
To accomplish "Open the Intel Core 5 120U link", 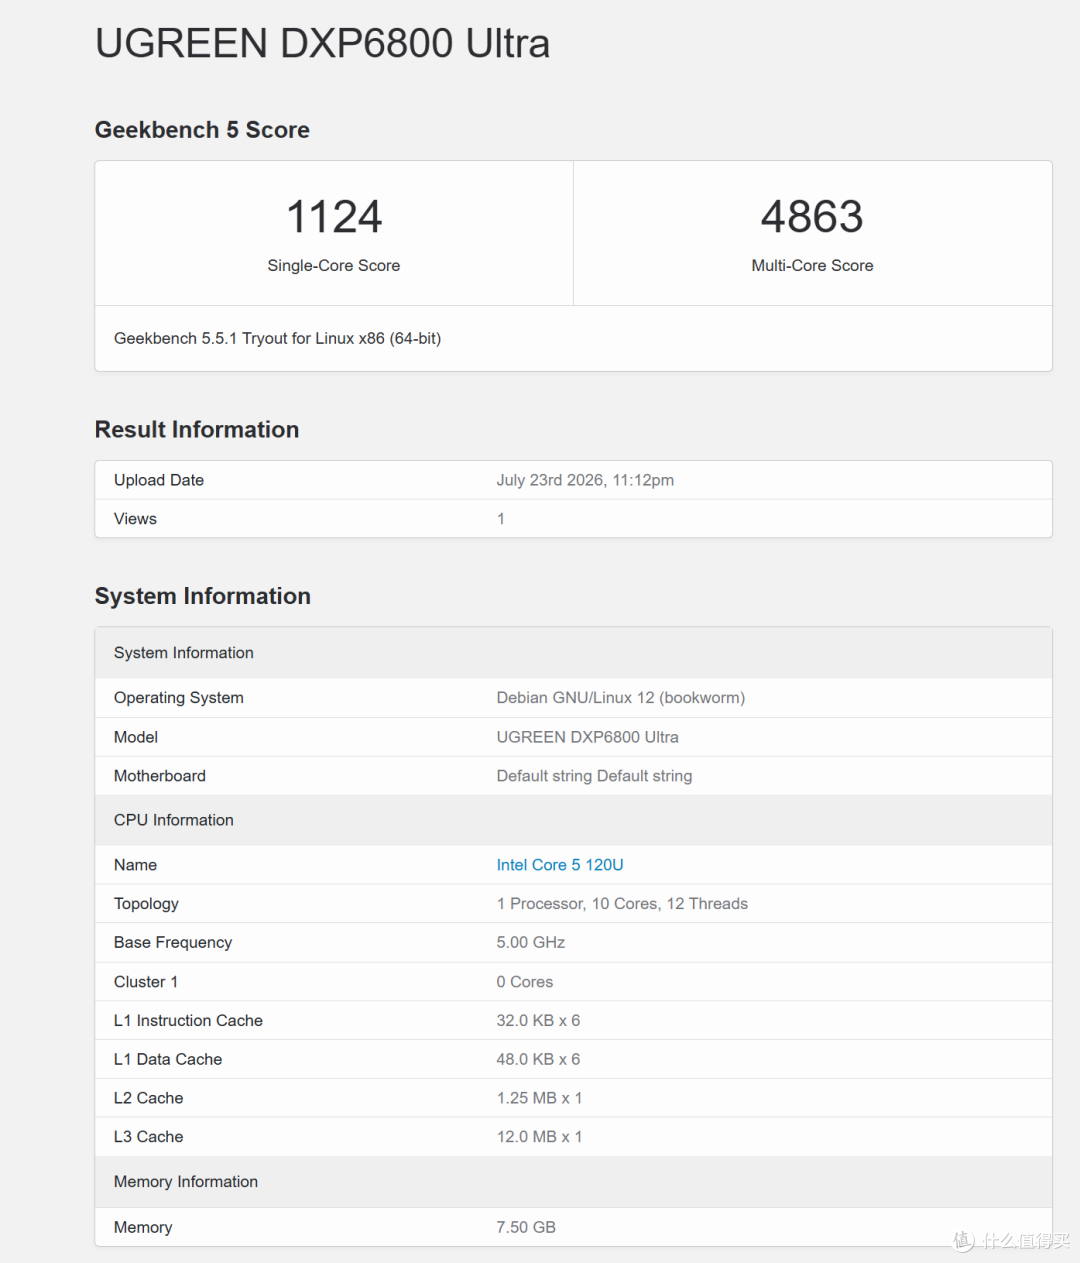I will click(x=560, y=865).
